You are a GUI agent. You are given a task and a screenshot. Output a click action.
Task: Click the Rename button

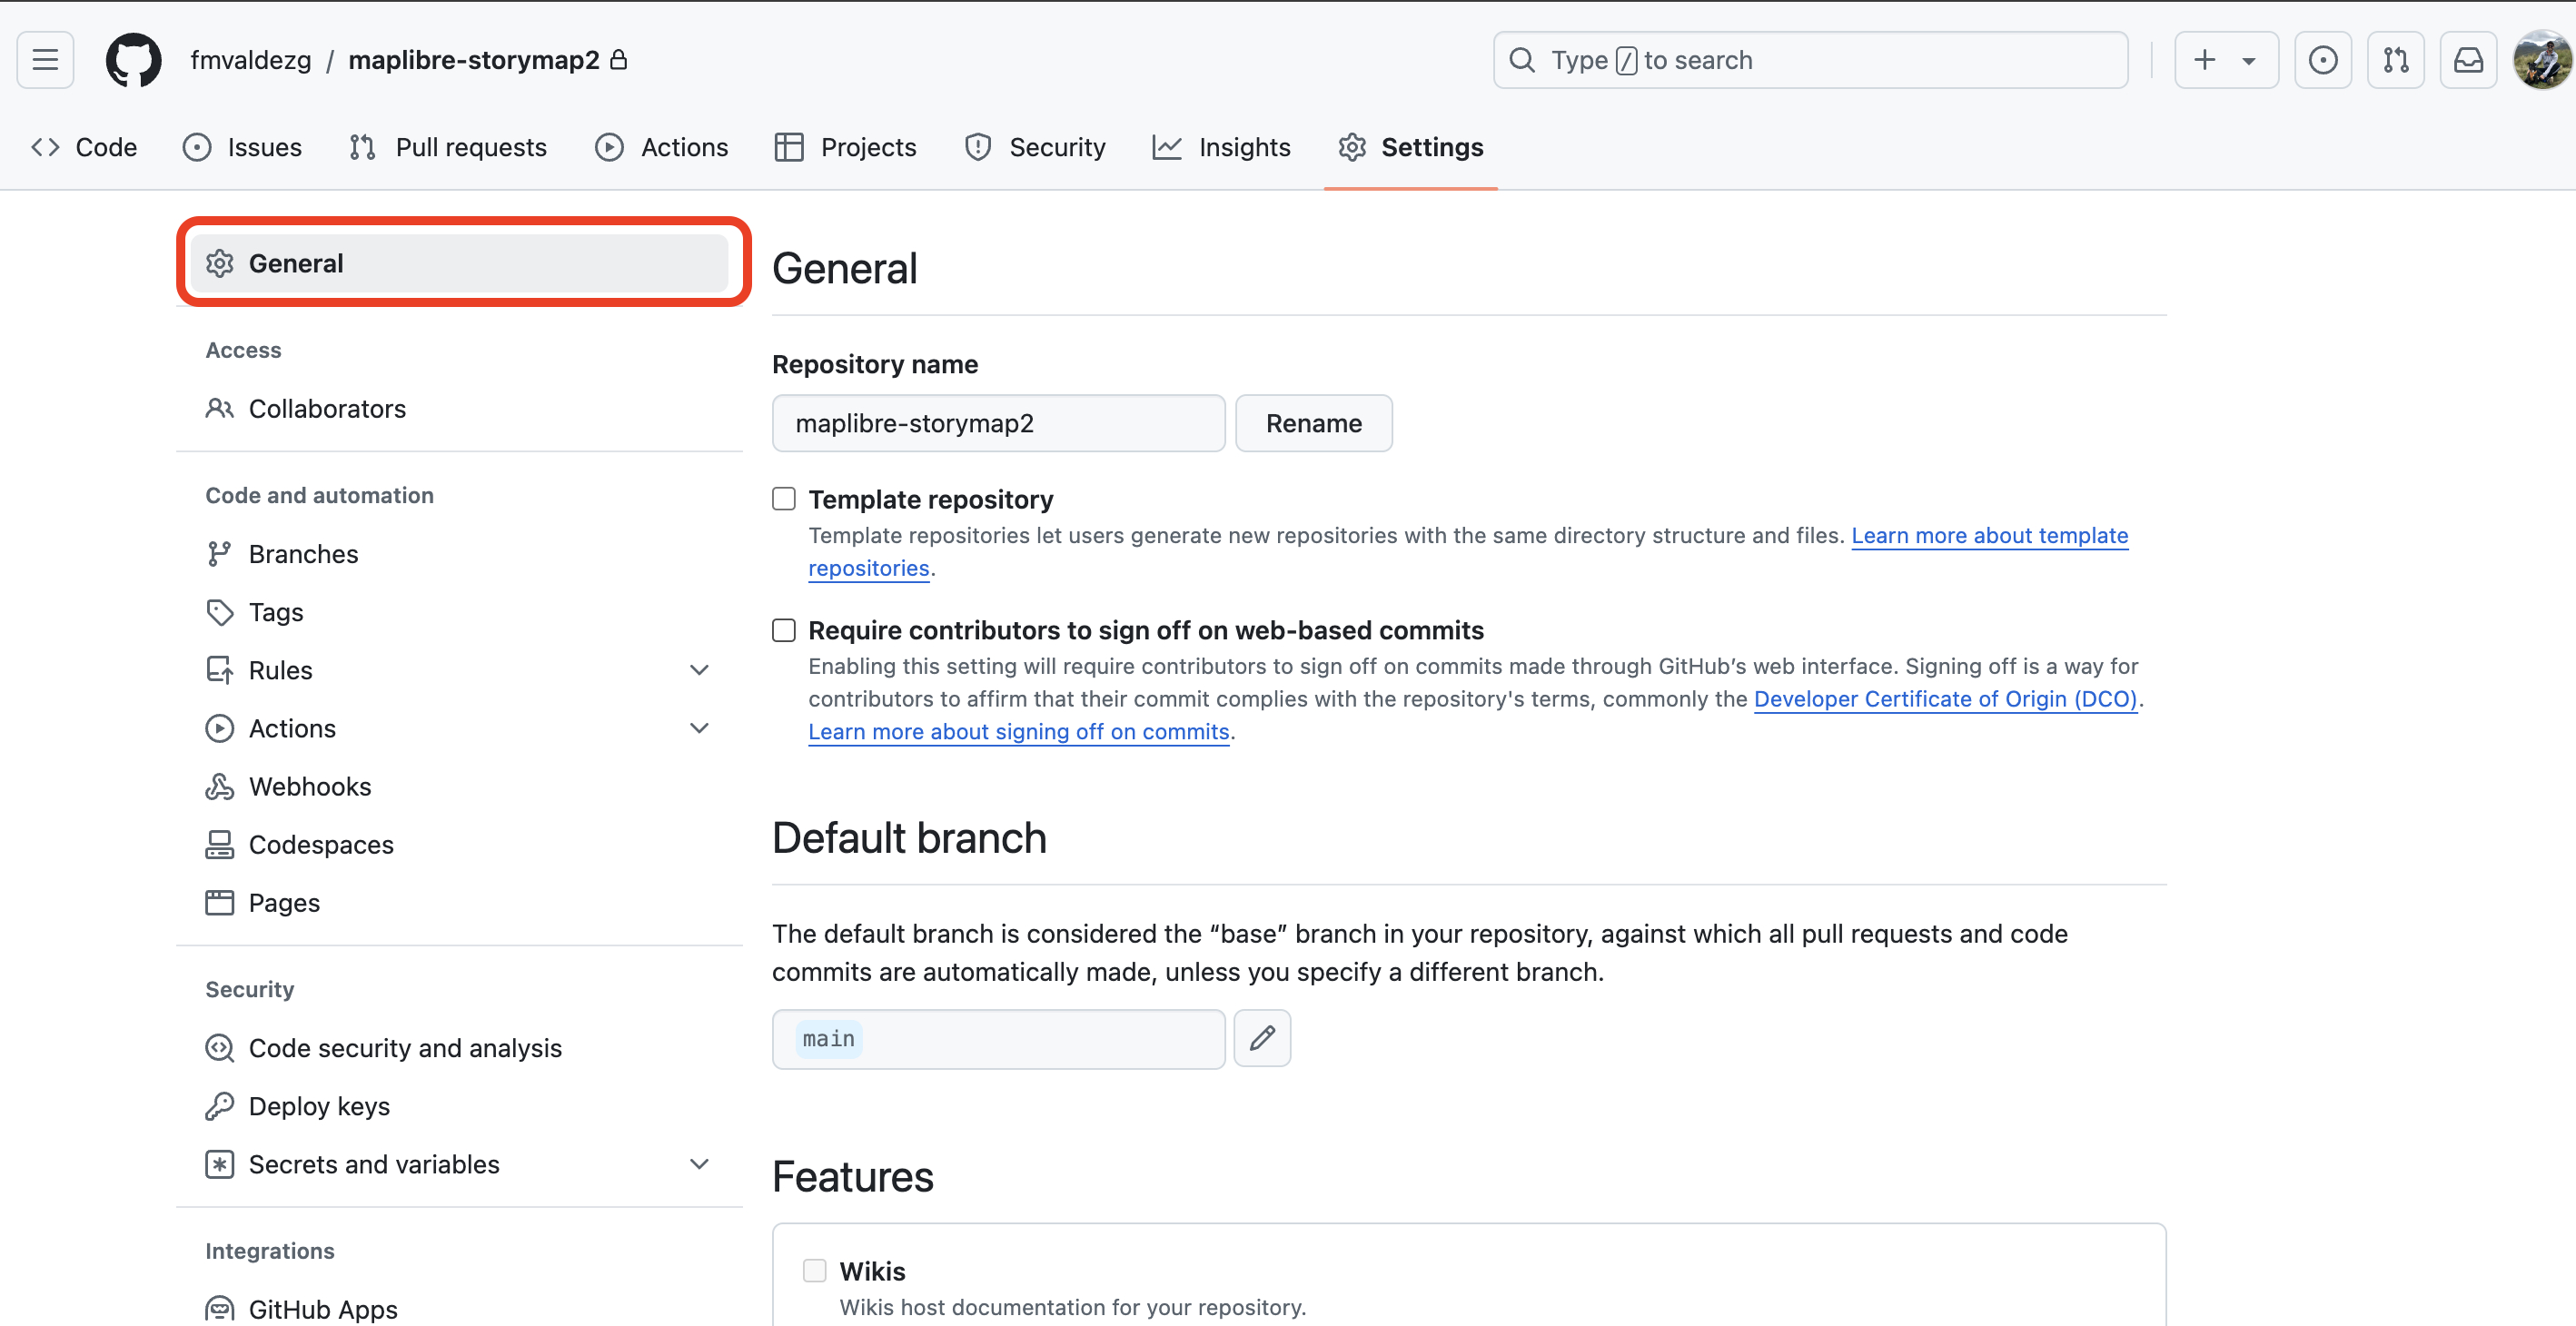tap(1313, 422)
